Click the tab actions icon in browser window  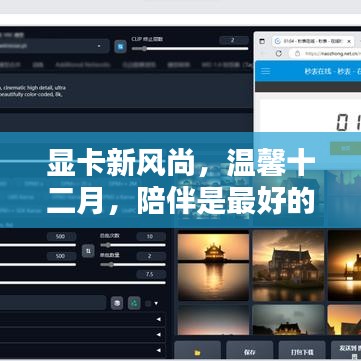(x=262, y=41)
